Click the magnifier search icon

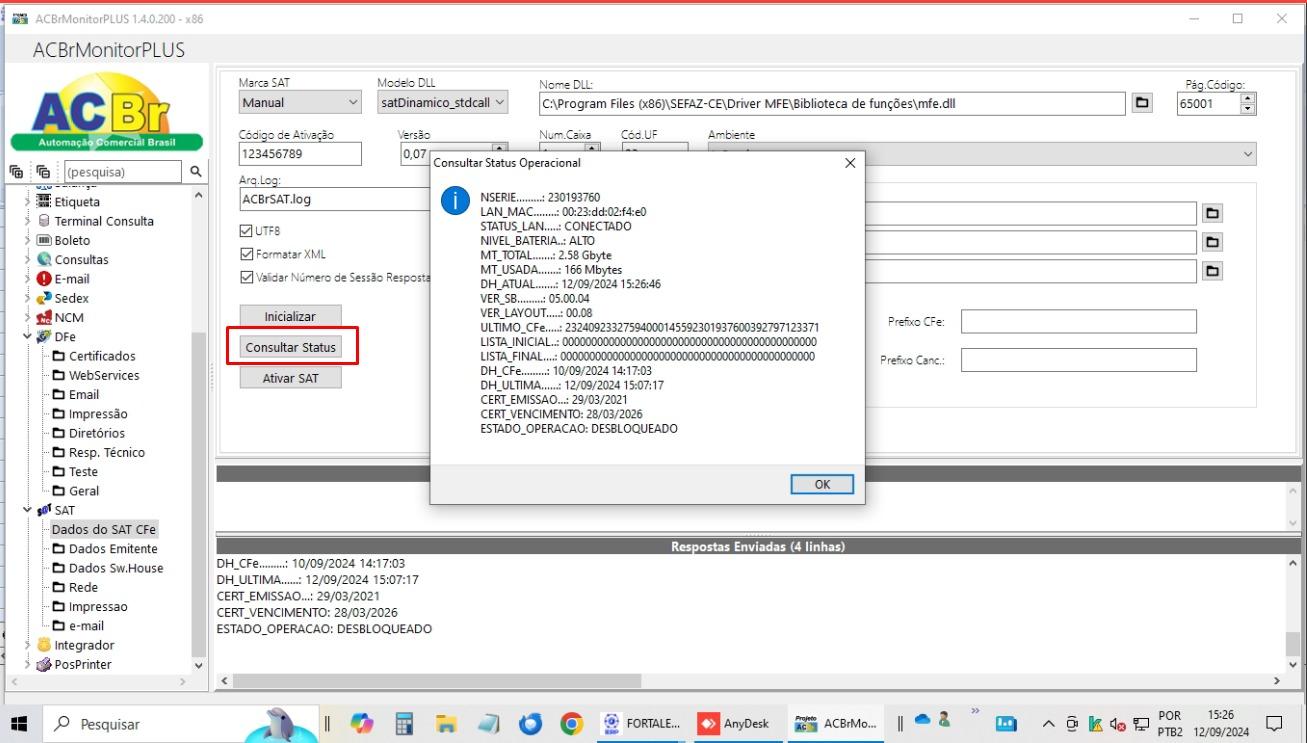pos(196,172)
